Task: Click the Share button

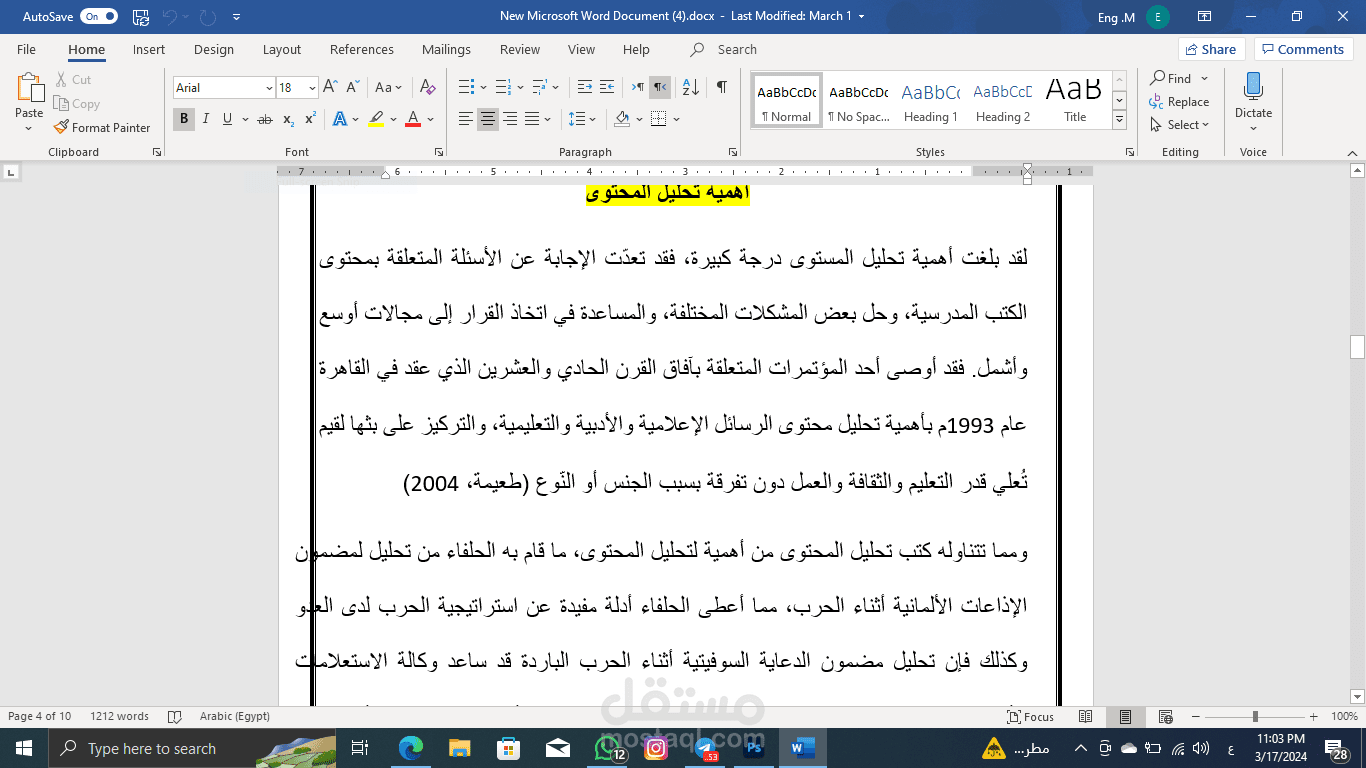Action: tap(1212, 49)
